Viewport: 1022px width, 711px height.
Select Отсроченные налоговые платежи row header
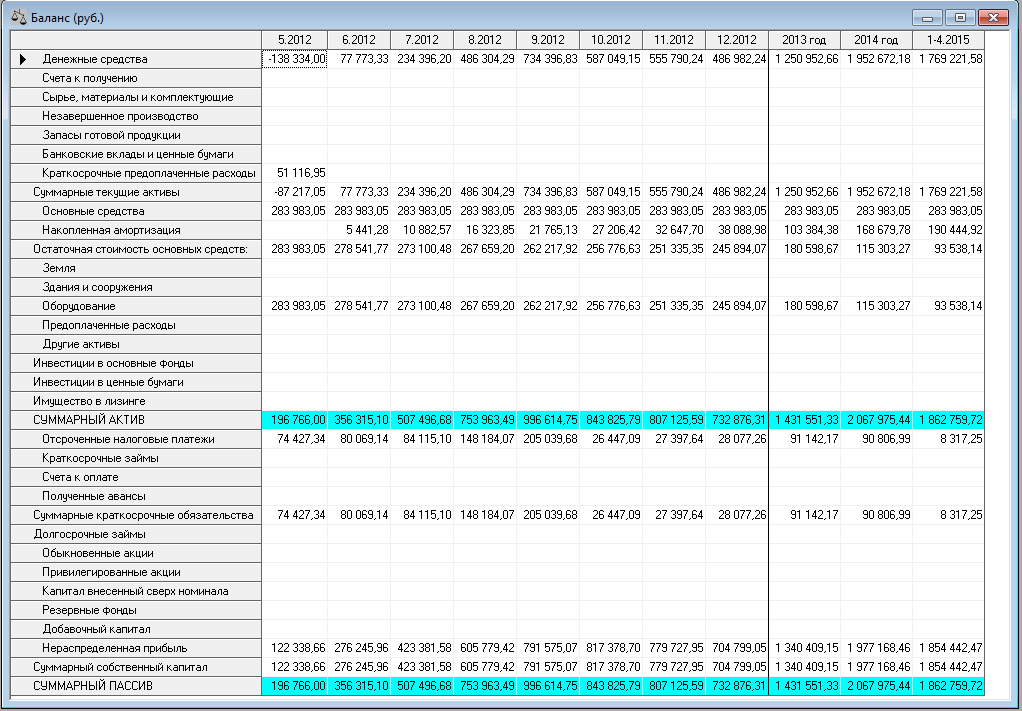pos(136,439)
